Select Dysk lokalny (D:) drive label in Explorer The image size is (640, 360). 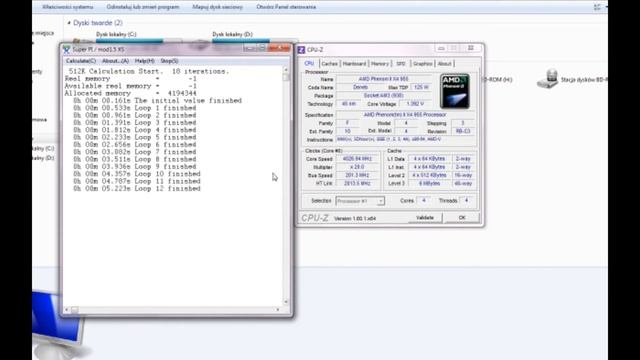(232, 34)
